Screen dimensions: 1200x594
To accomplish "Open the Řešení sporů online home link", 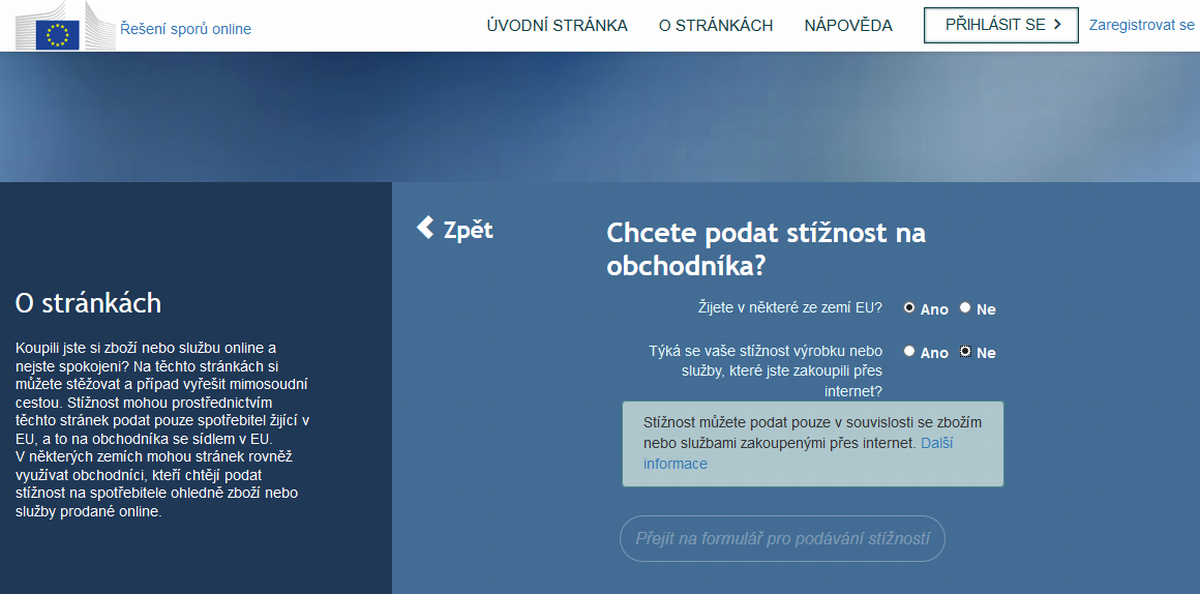I will click(184, 29).
